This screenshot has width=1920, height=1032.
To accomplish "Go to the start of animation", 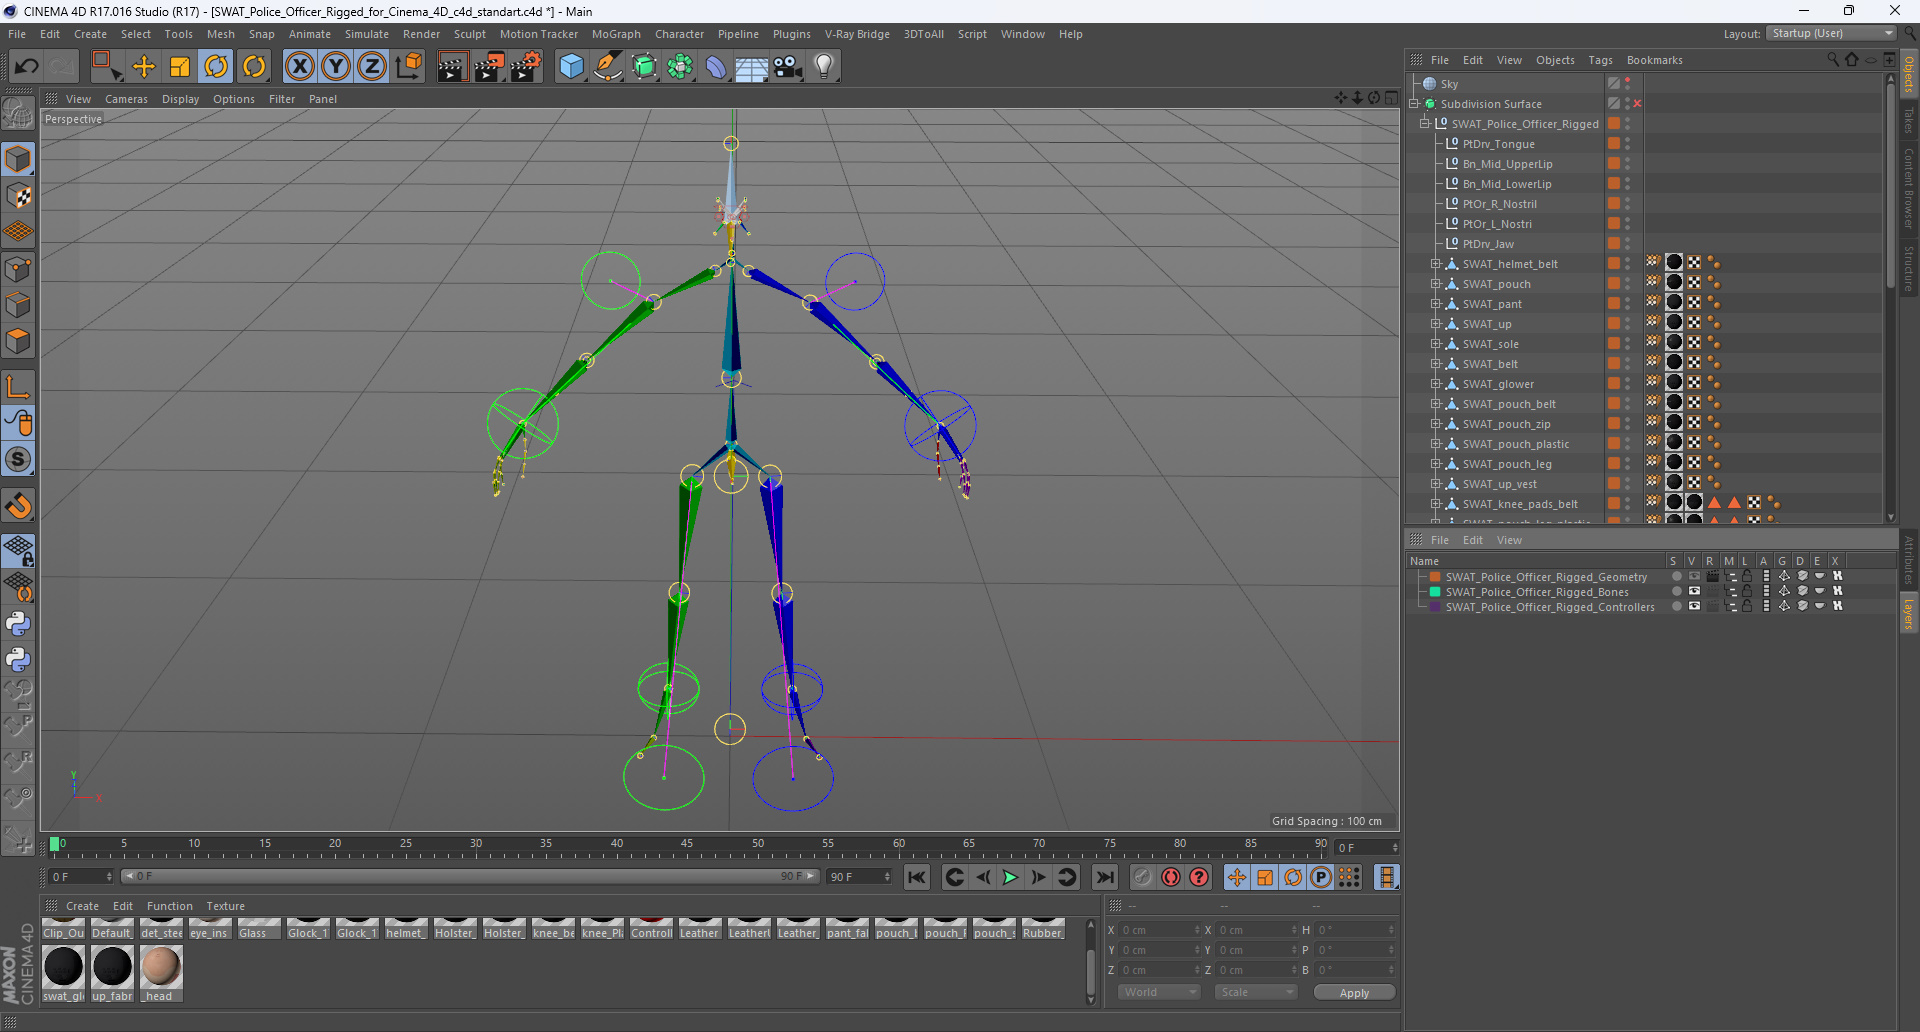I will [x=916, y=877].
